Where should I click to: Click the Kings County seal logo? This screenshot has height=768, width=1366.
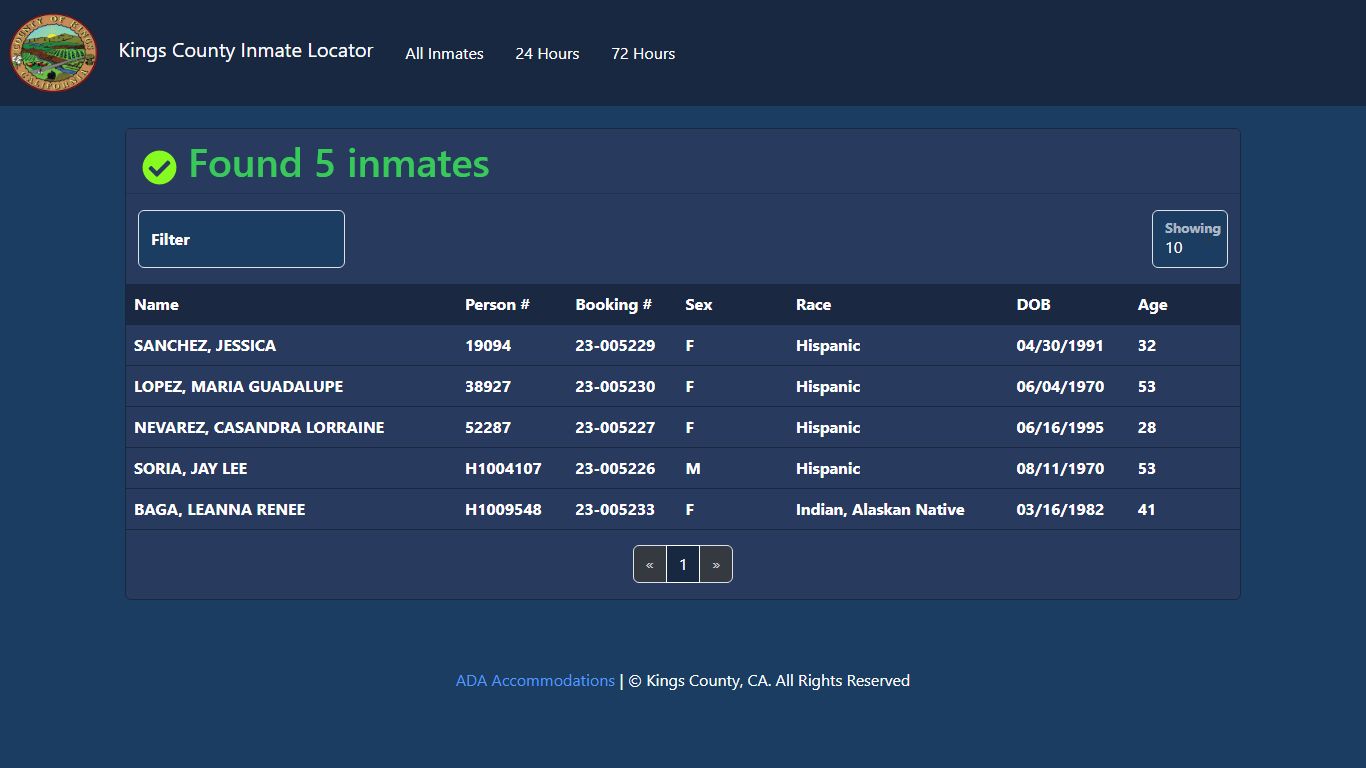click(54, 53)
